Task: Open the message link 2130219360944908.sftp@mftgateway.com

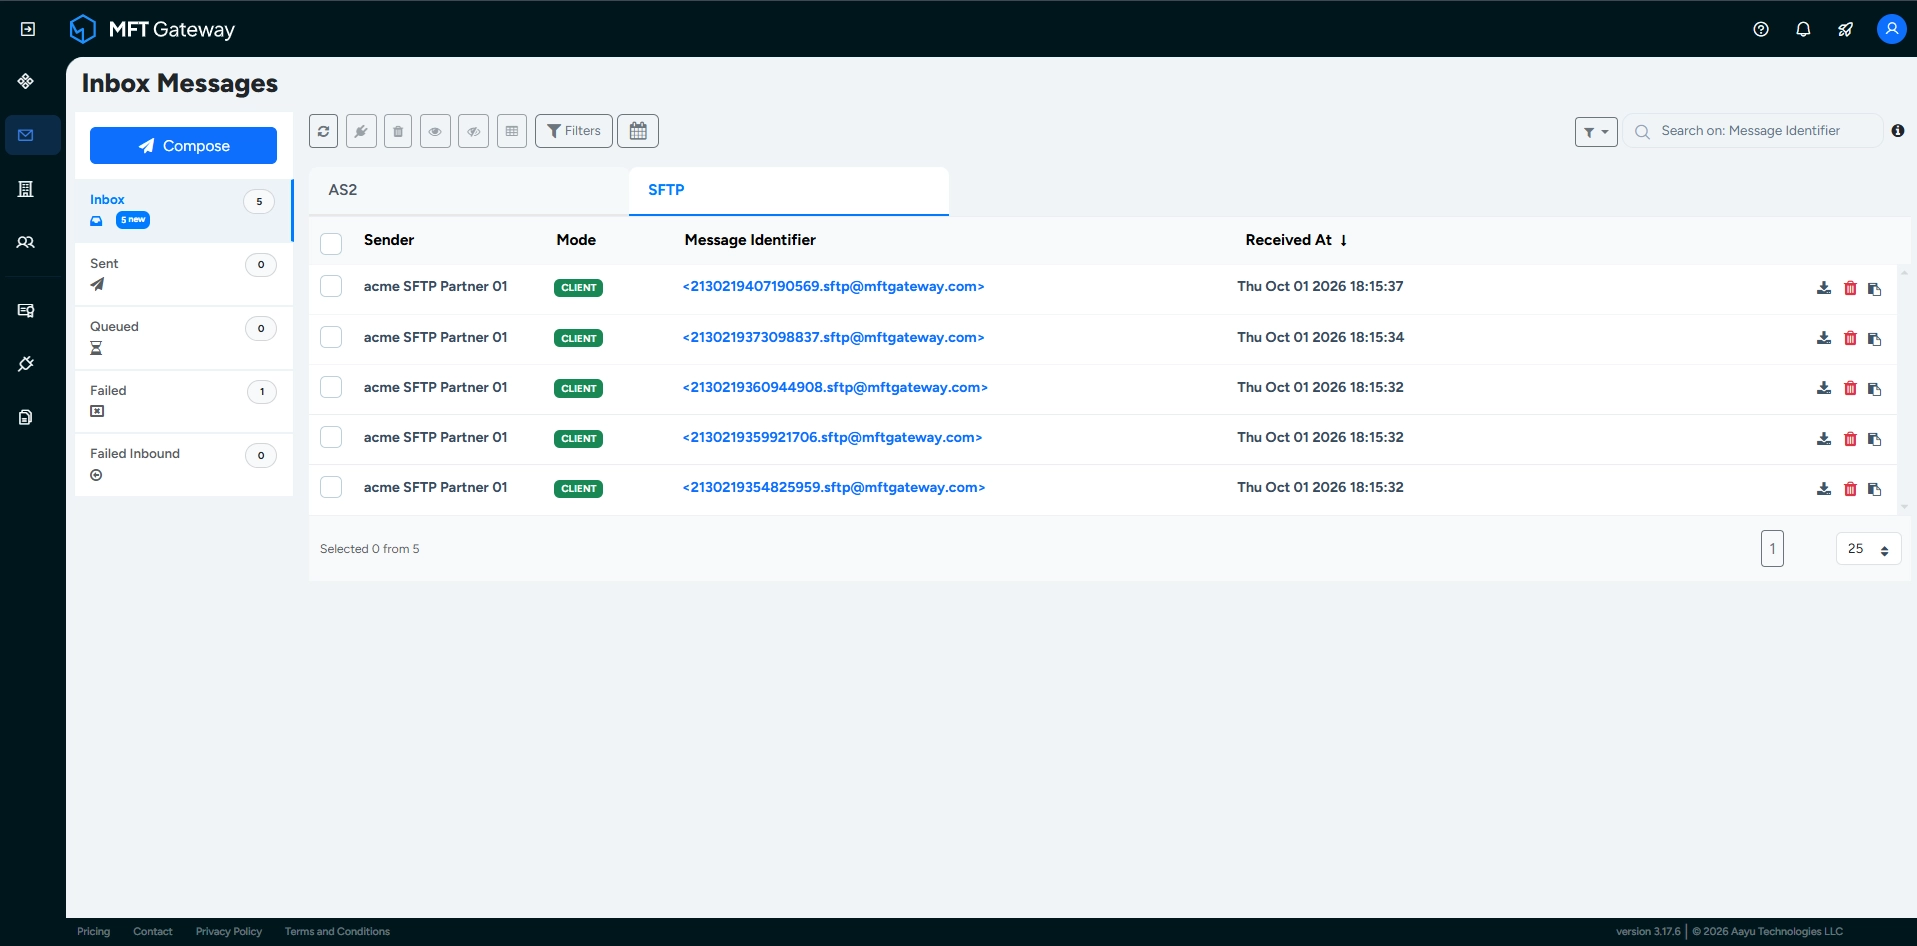Action: pos(835,387)
